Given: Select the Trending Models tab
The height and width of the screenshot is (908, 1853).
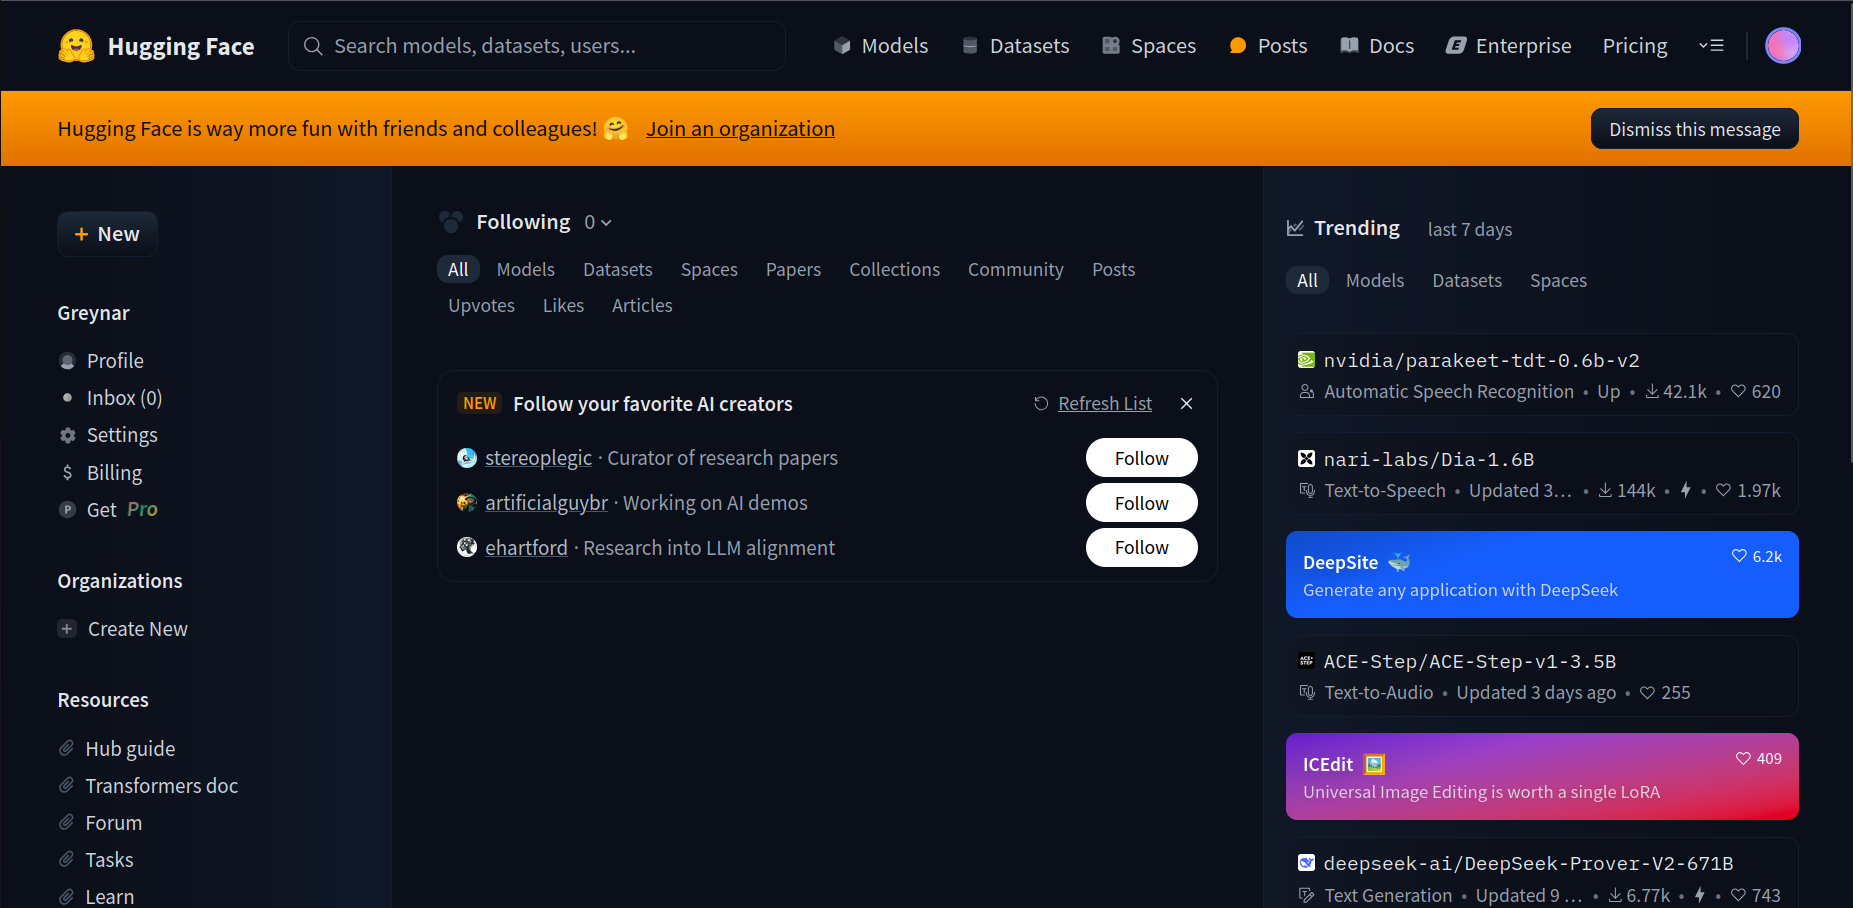Looking at the screenshot, I should click(x=1374, y=280).
